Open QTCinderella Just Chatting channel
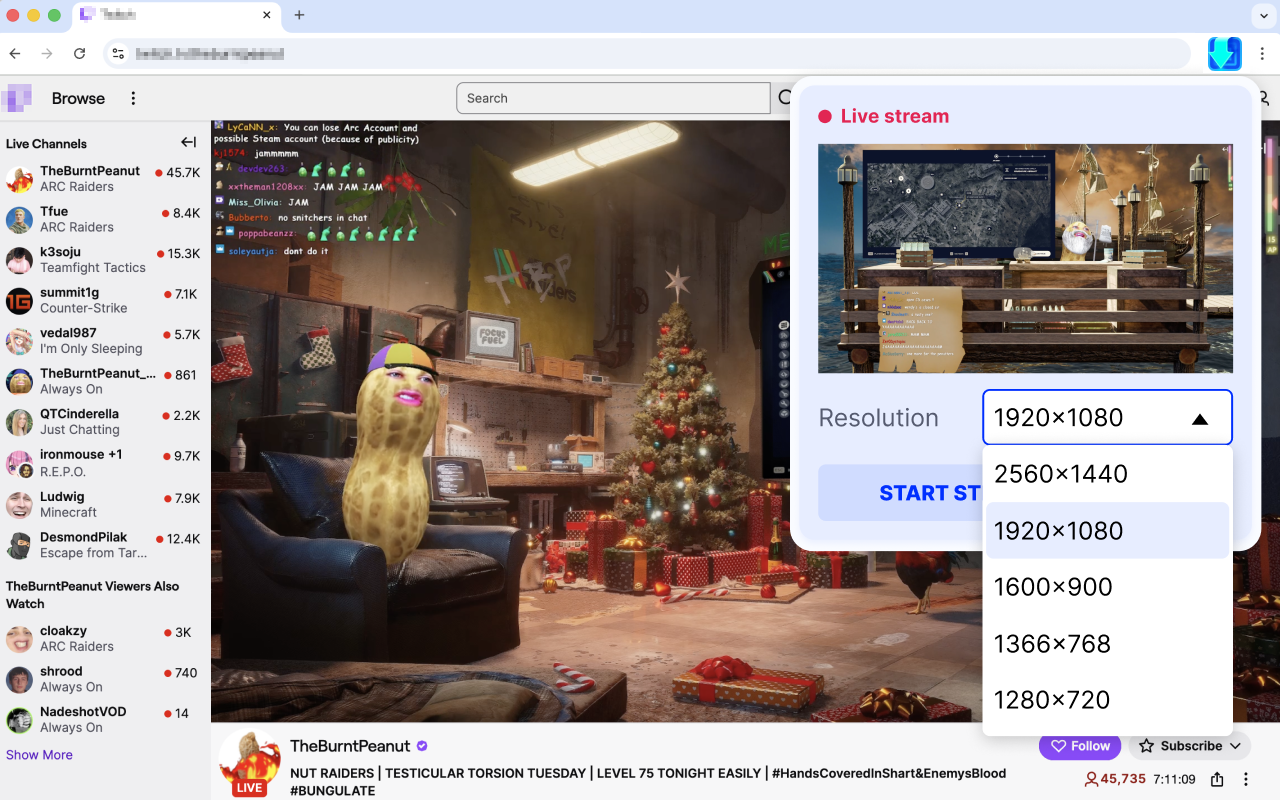 [105, 422]
